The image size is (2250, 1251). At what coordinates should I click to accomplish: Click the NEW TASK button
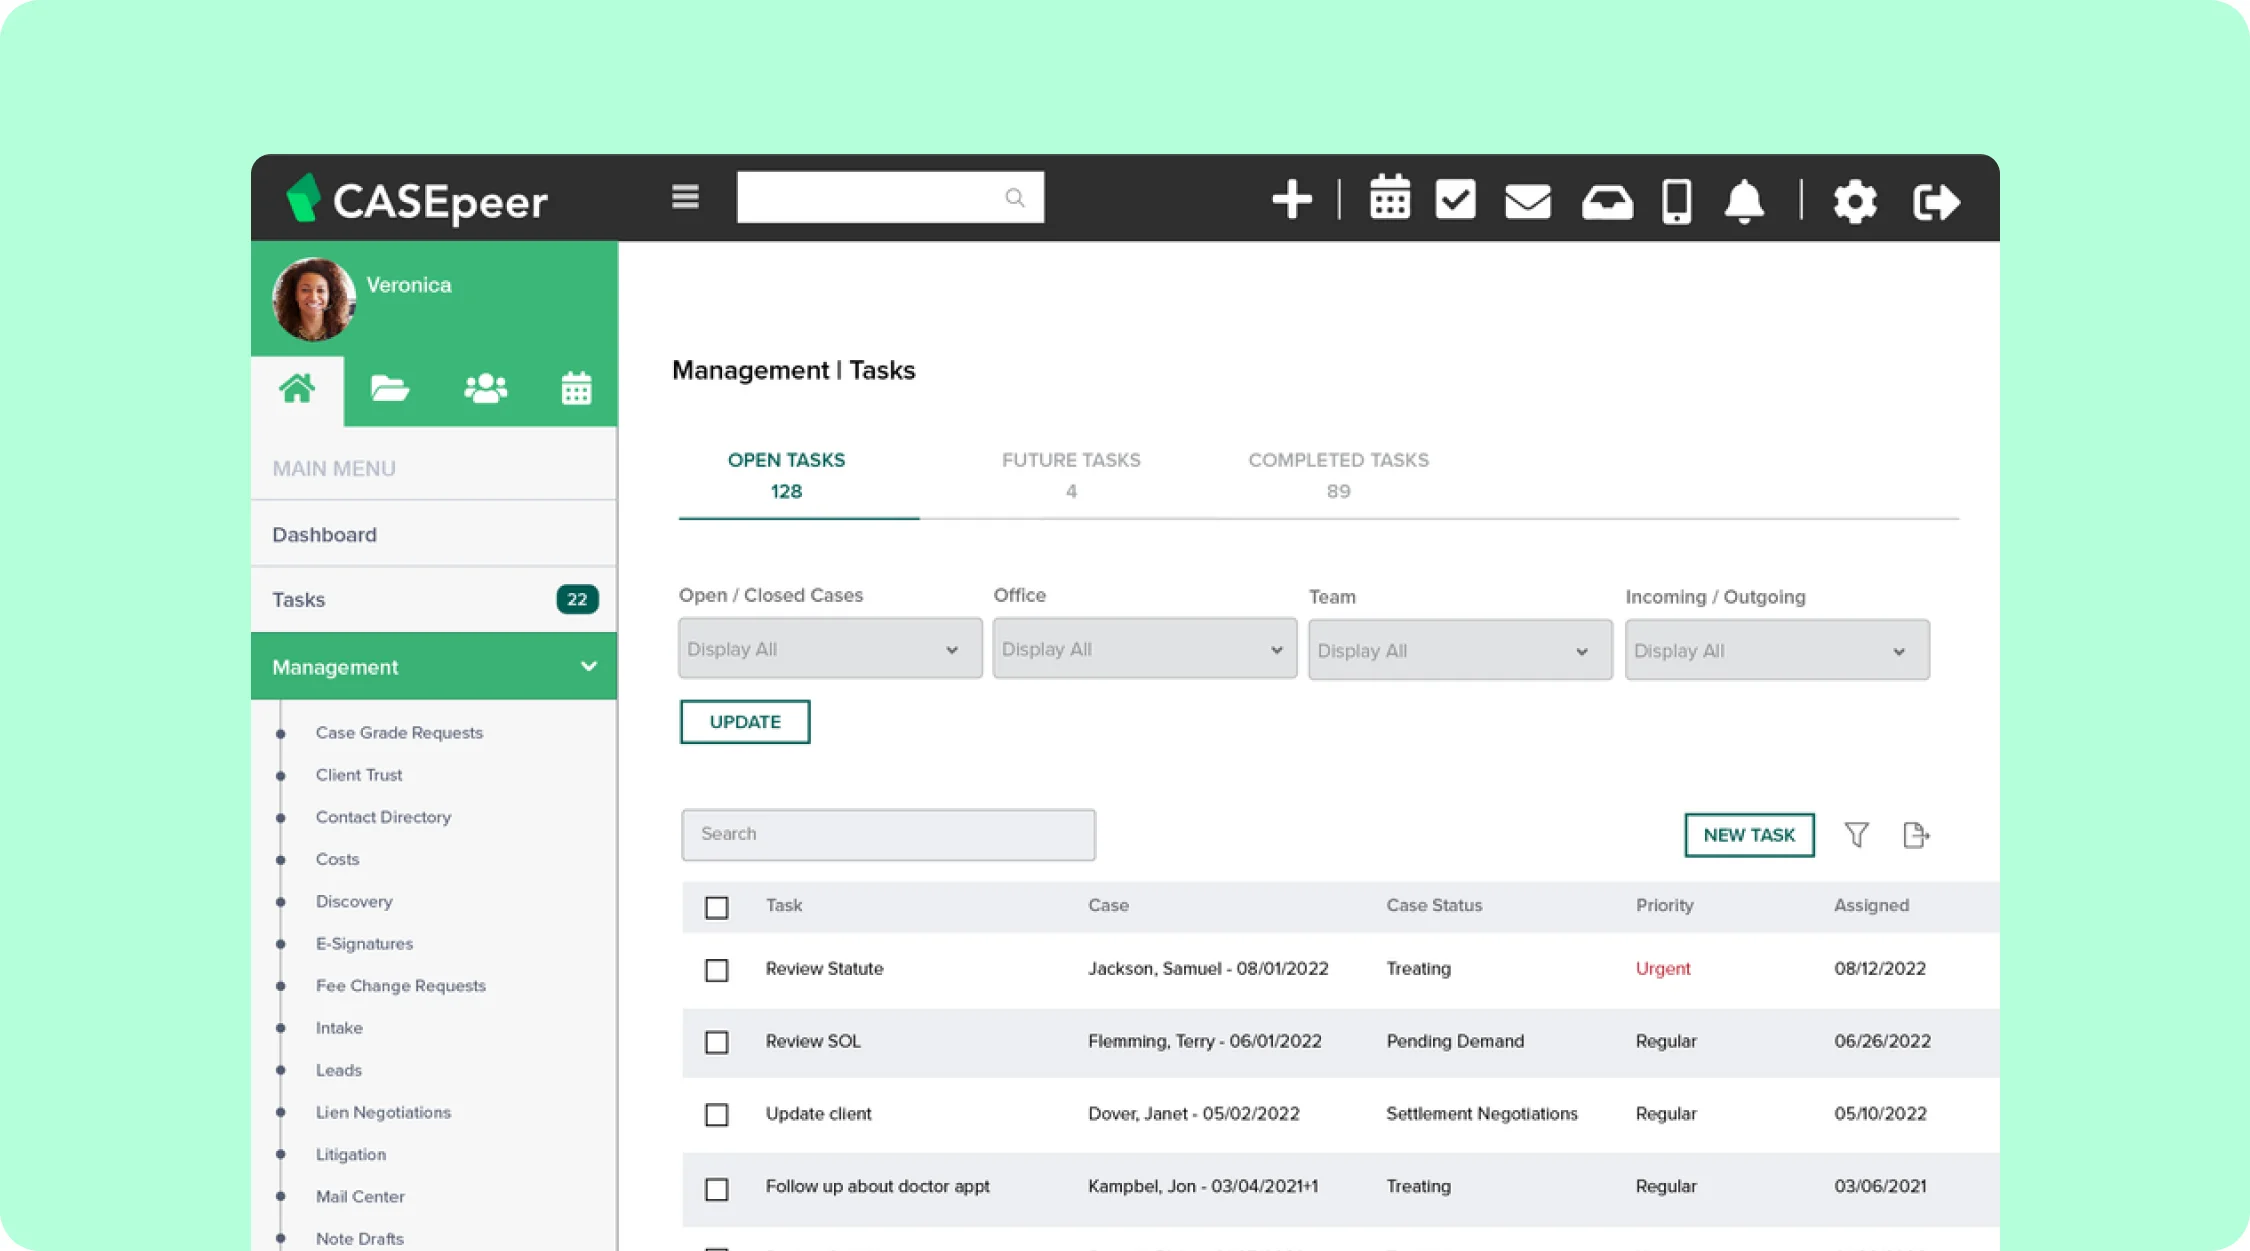(1748, 835)
